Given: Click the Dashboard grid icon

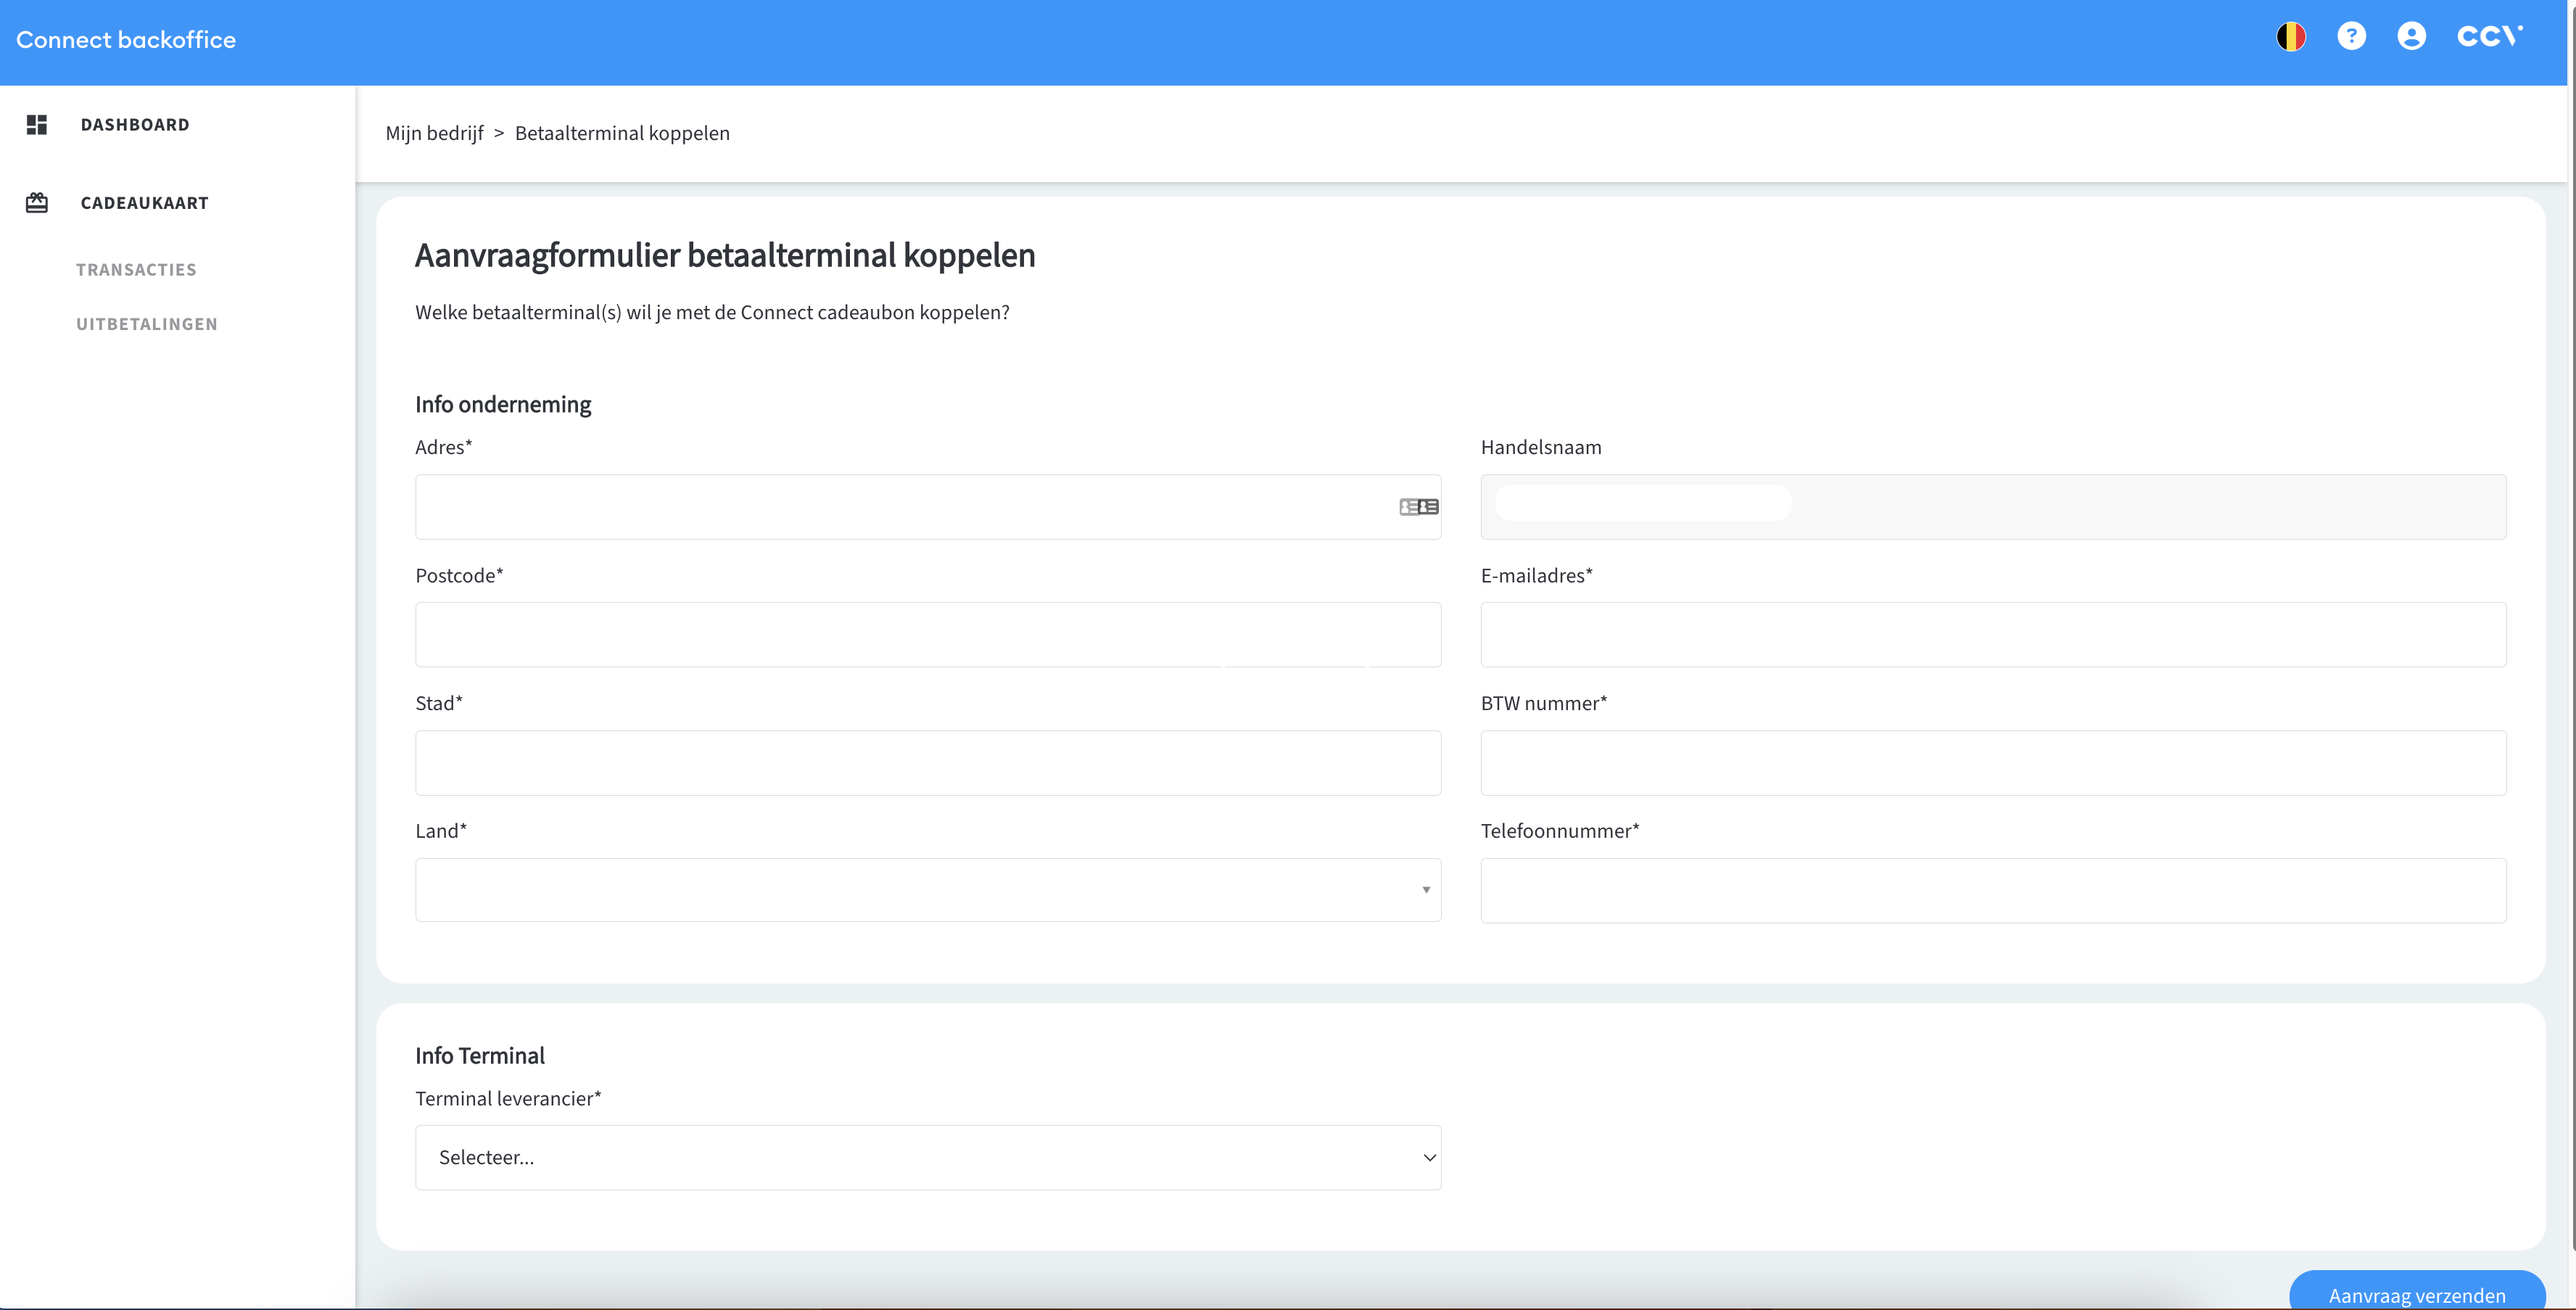Looking at the screenshot, I should 37,125.
